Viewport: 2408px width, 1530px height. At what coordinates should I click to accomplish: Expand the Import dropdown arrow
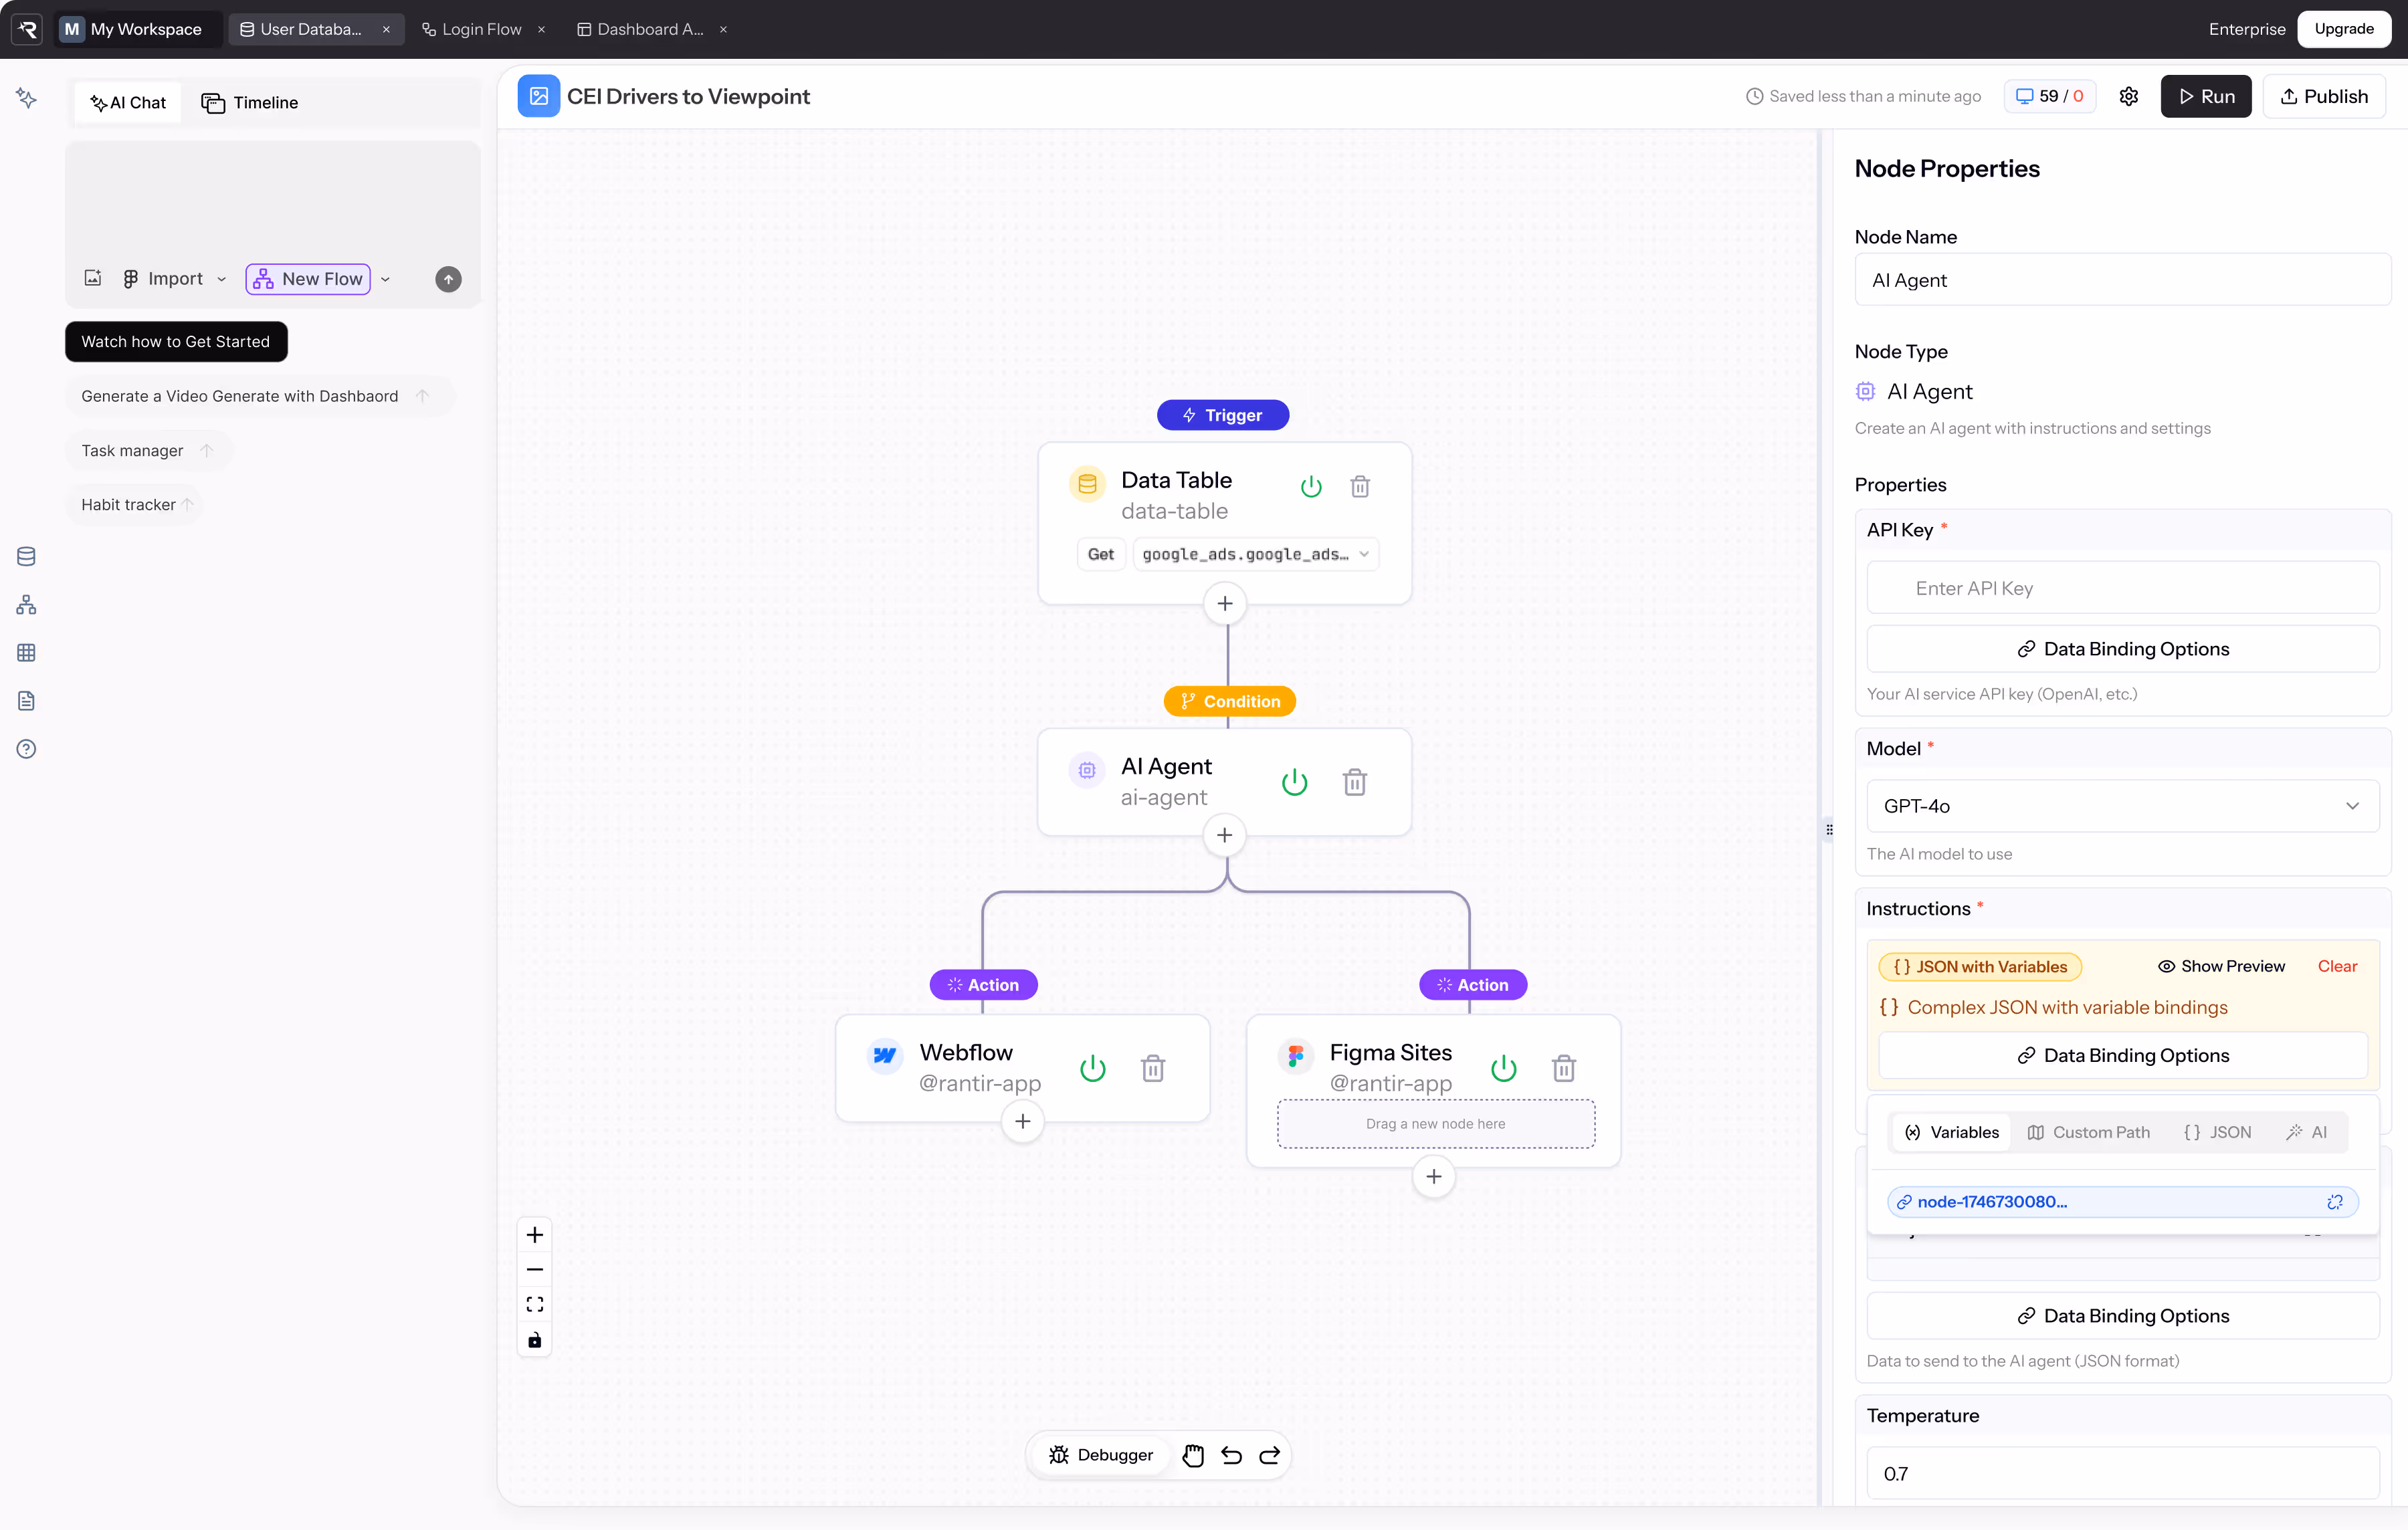coord(222,279)
